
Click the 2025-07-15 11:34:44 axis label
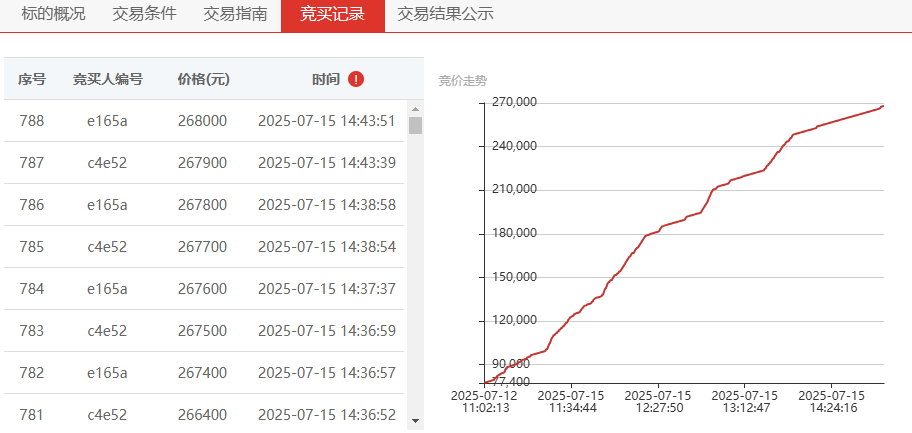572,402
